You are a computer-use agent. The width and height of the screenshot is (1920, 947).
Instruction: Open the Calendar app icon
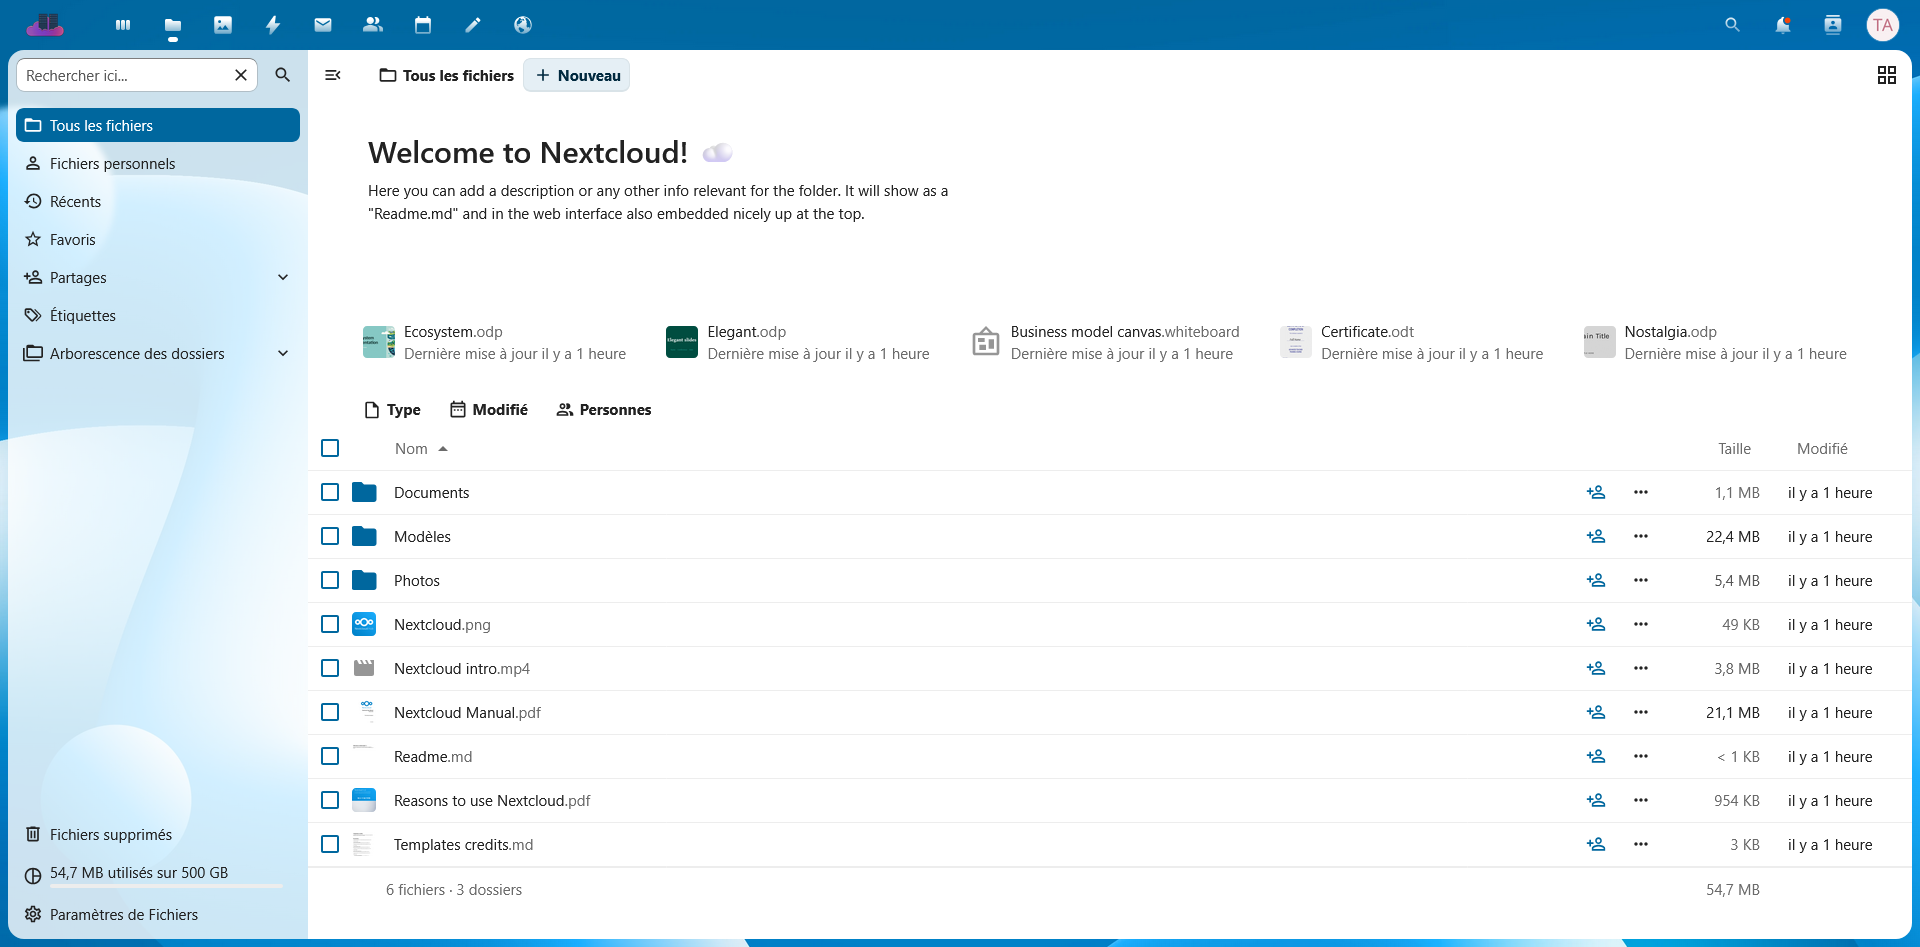[422, 24]
